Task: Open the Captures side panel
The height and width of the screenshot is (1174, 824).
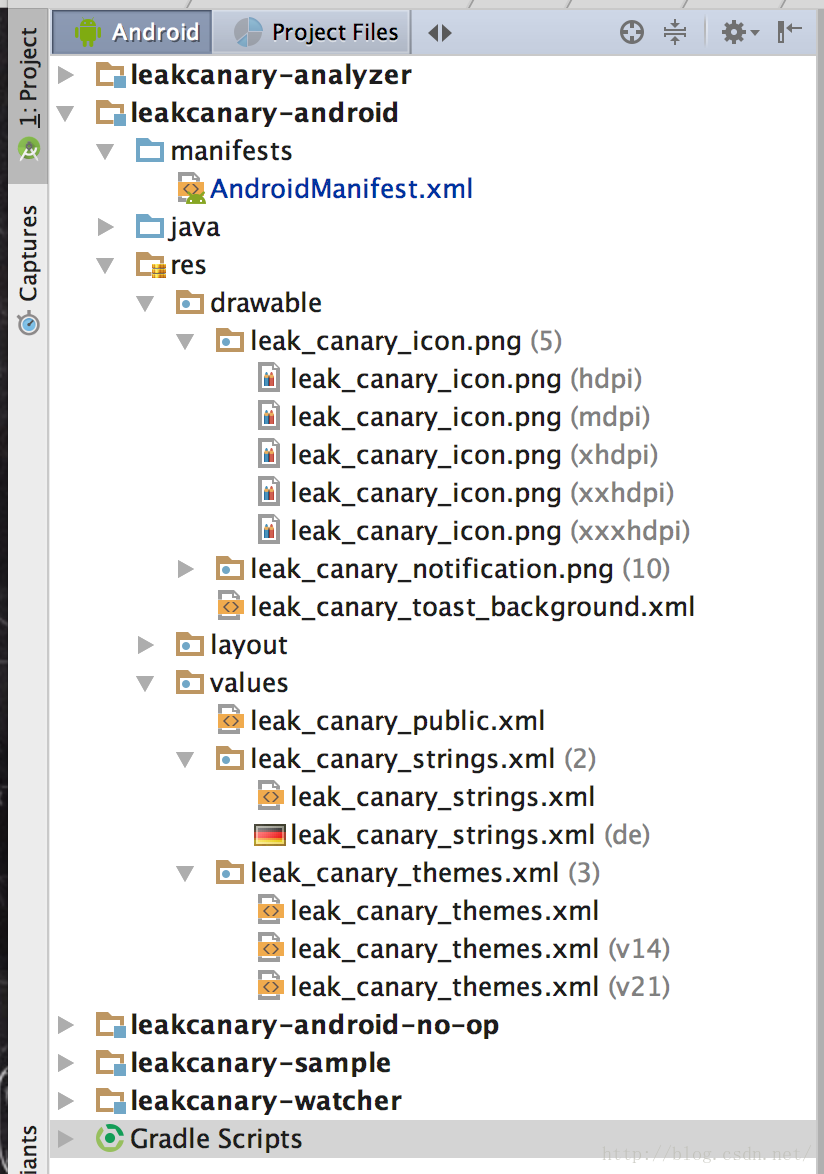Action: point(28,268)
